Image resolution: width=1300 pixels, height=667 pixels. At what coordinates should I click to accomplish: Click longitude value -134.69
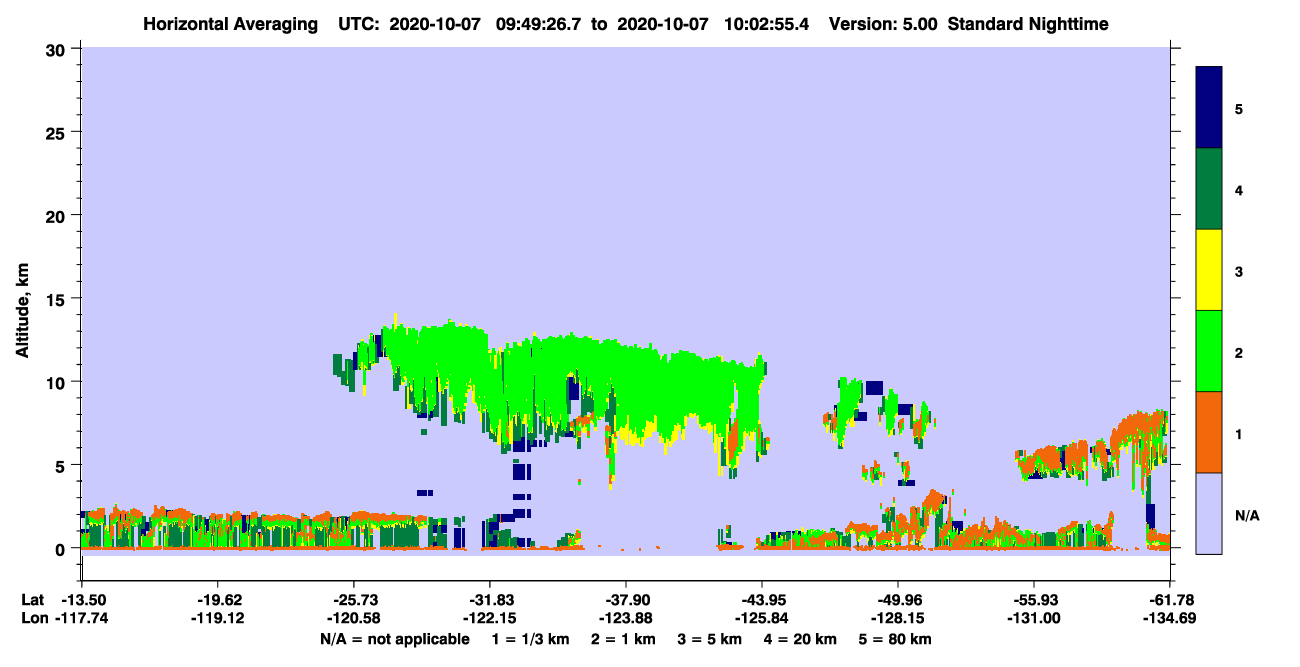point(1170,619)
